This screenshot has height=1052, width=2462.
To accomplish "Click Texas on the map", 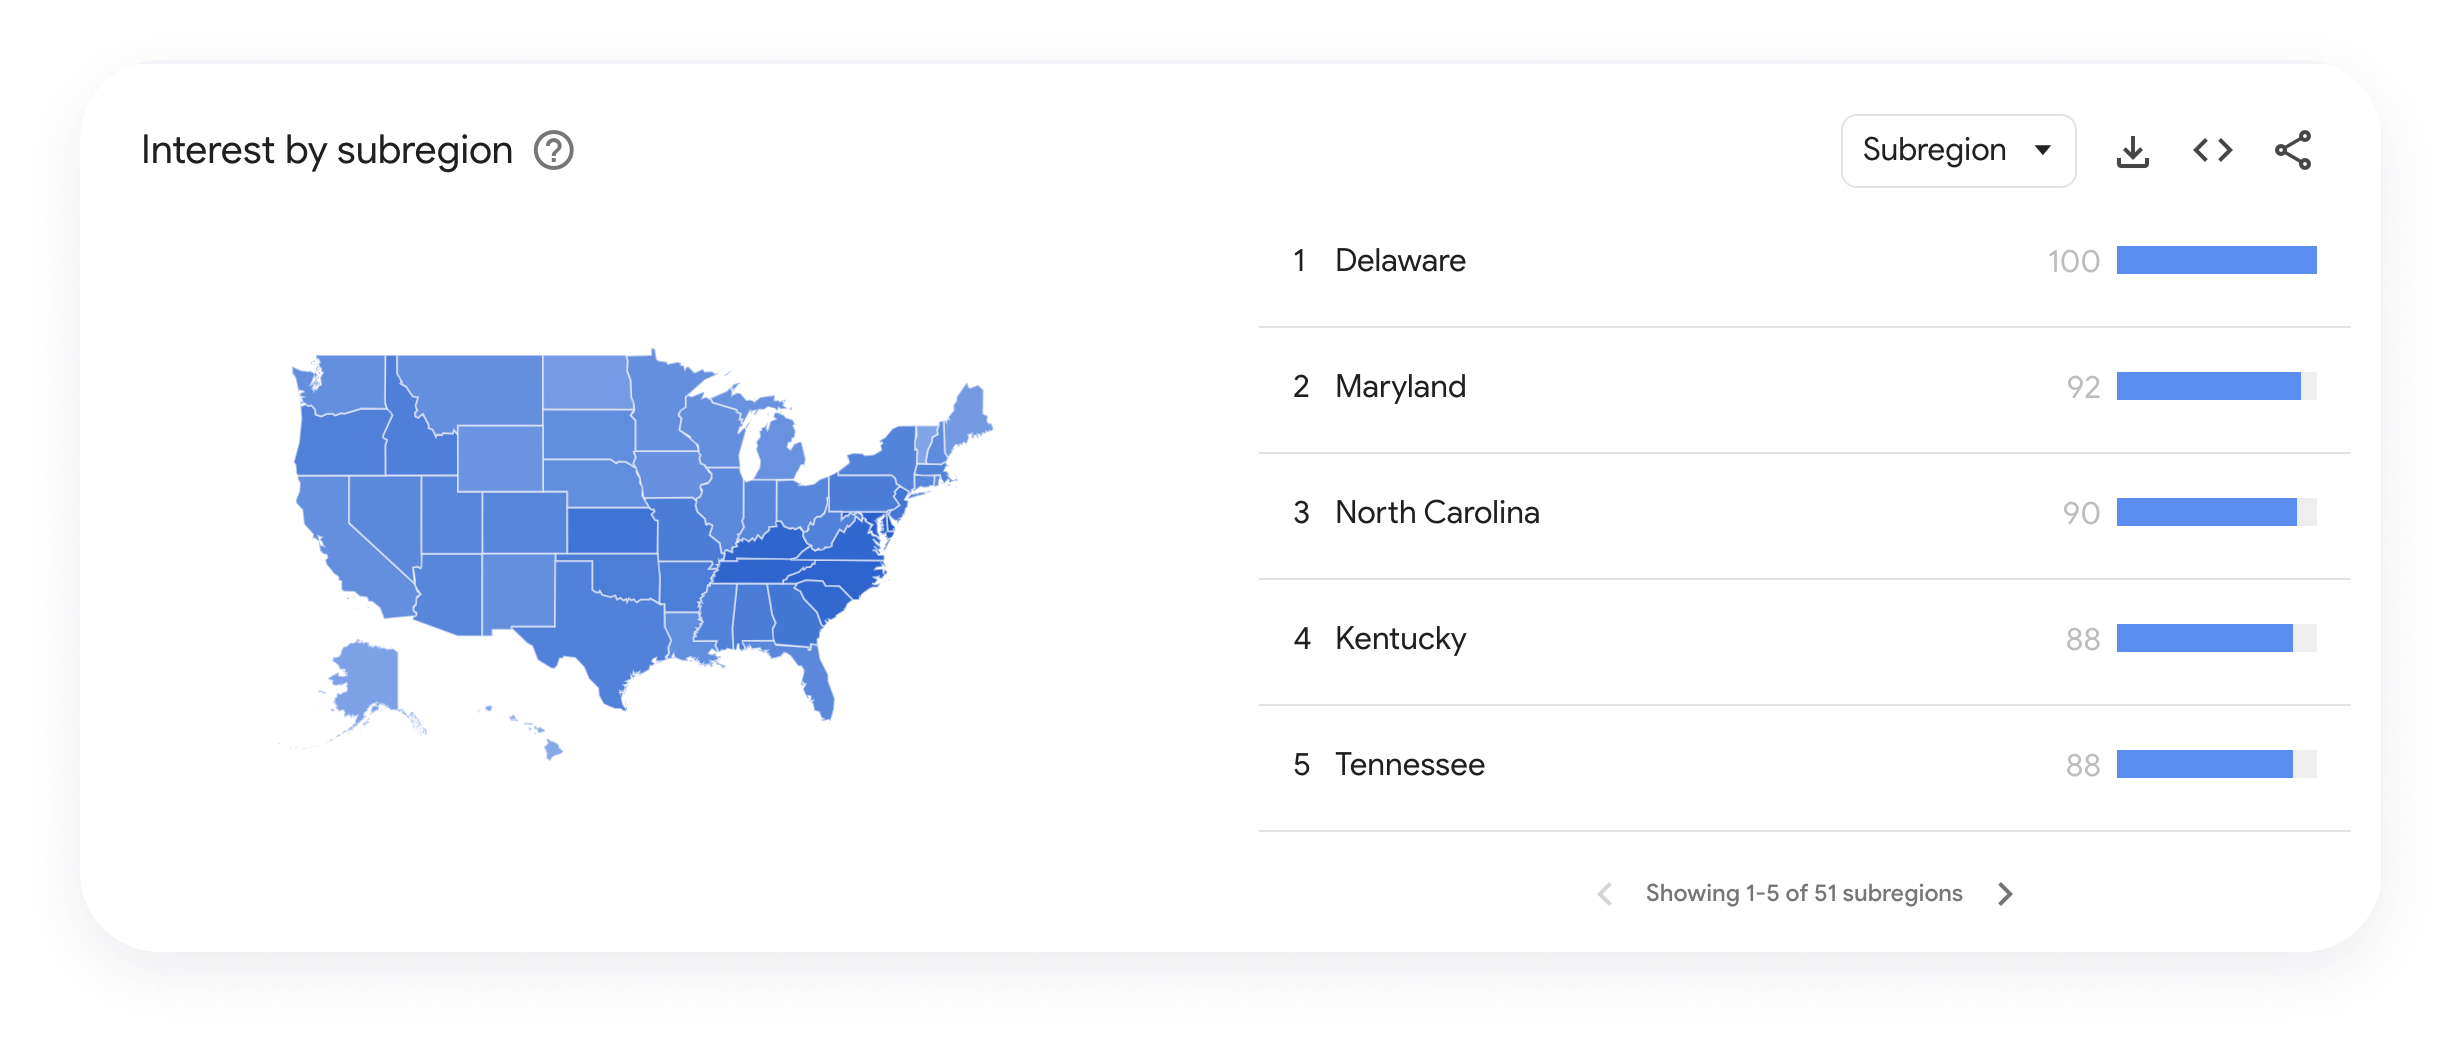I will click(600, 630).
